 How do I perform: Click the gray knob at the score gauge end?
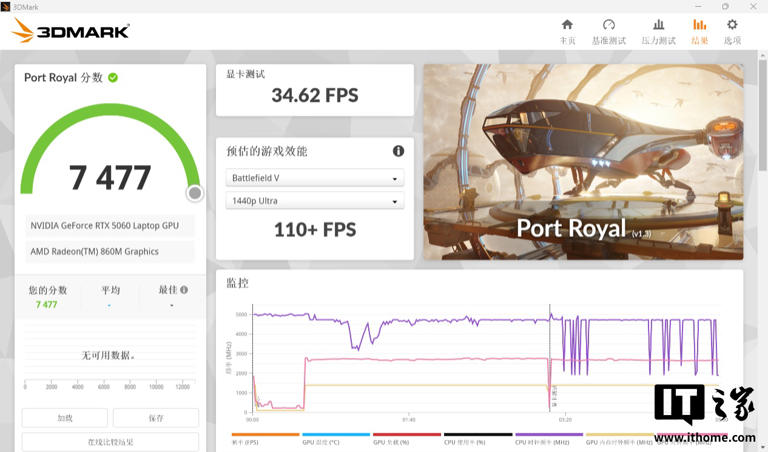[x=195, y=193]
